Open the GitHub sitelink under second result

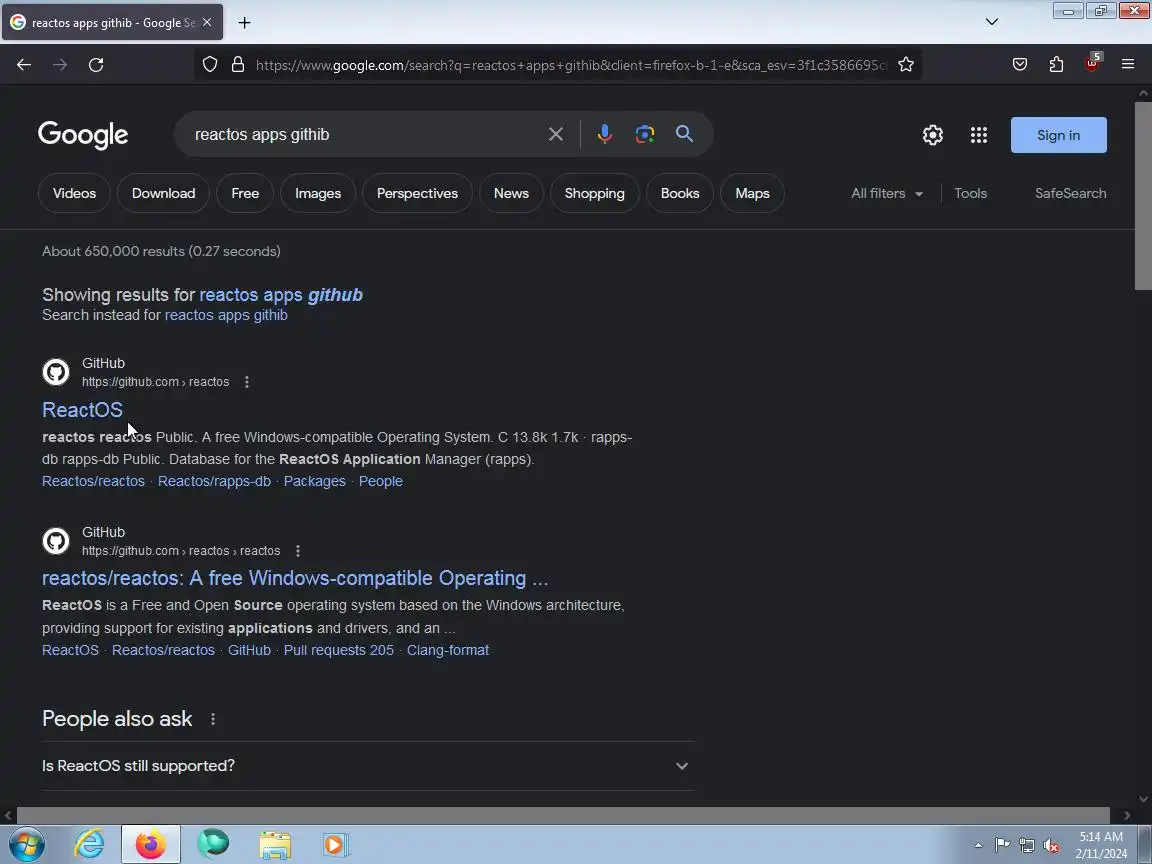point(249,650)
